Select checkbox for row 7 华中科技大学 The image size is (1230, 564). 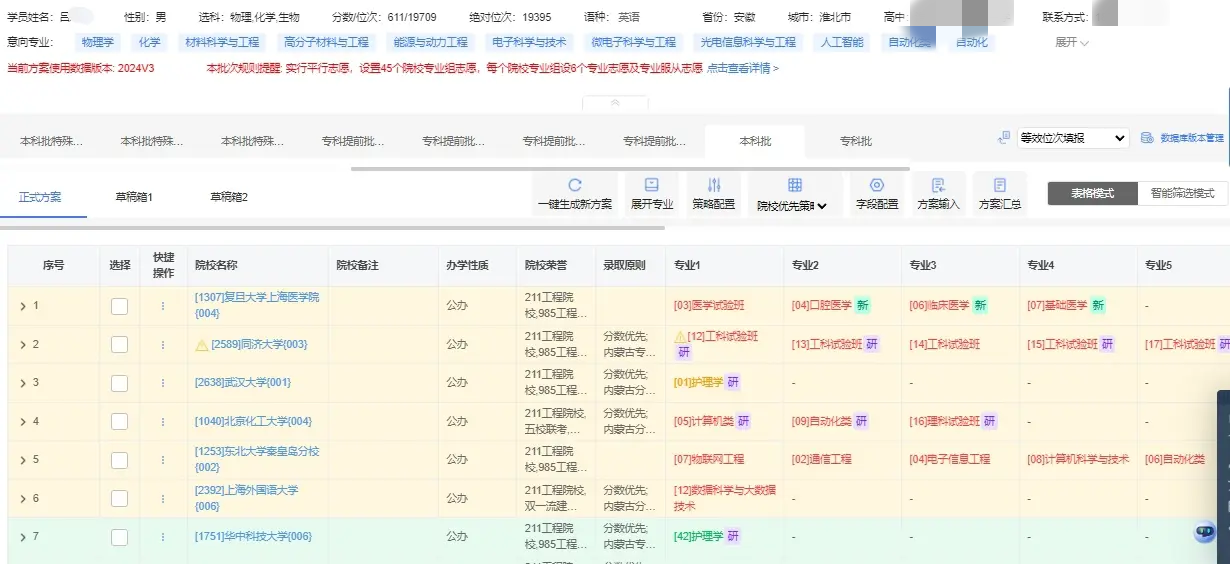[119, 537]
